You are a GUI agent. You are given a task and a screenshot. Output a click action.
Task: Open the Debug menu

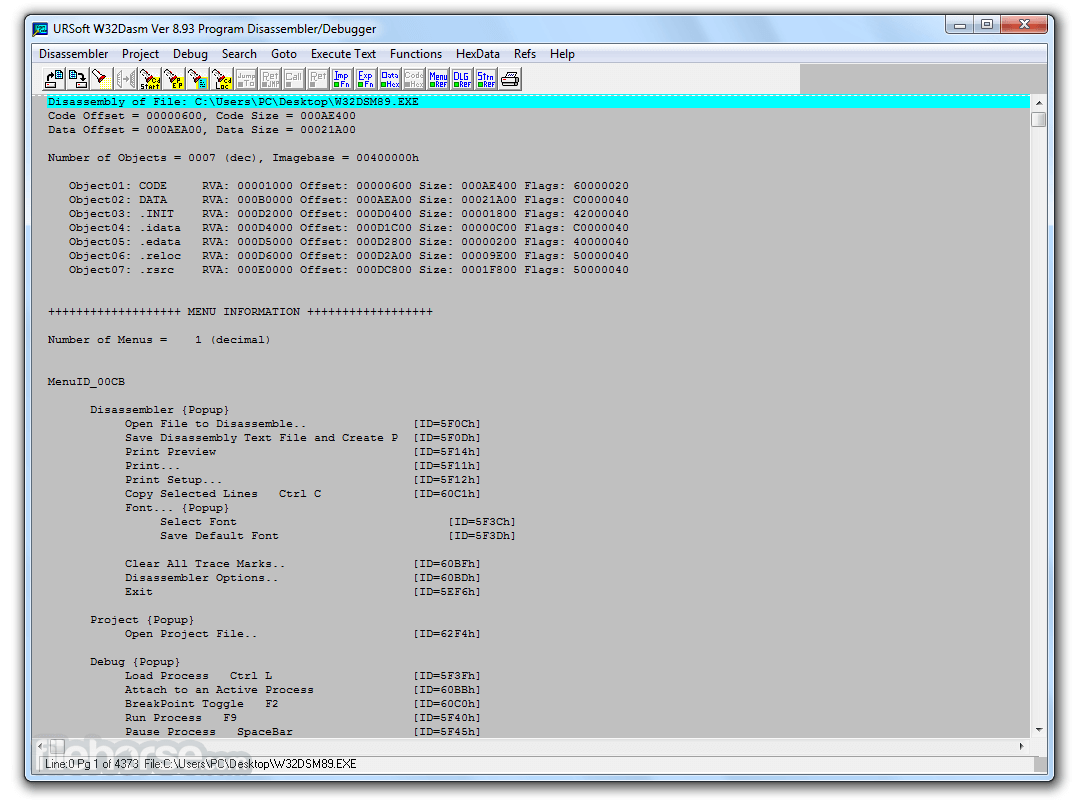(x=191, y=54)
